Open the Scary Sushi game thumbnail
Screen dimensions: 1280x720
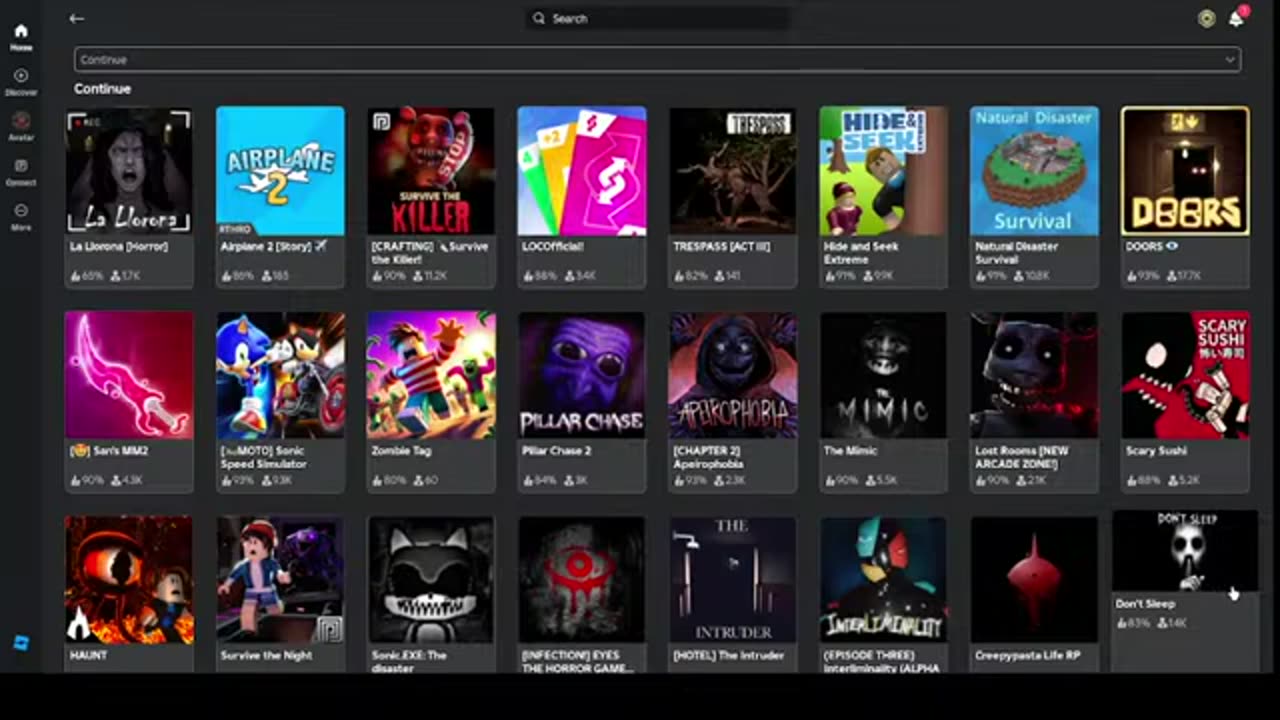pyautogui.click(x=1185, y=375)
